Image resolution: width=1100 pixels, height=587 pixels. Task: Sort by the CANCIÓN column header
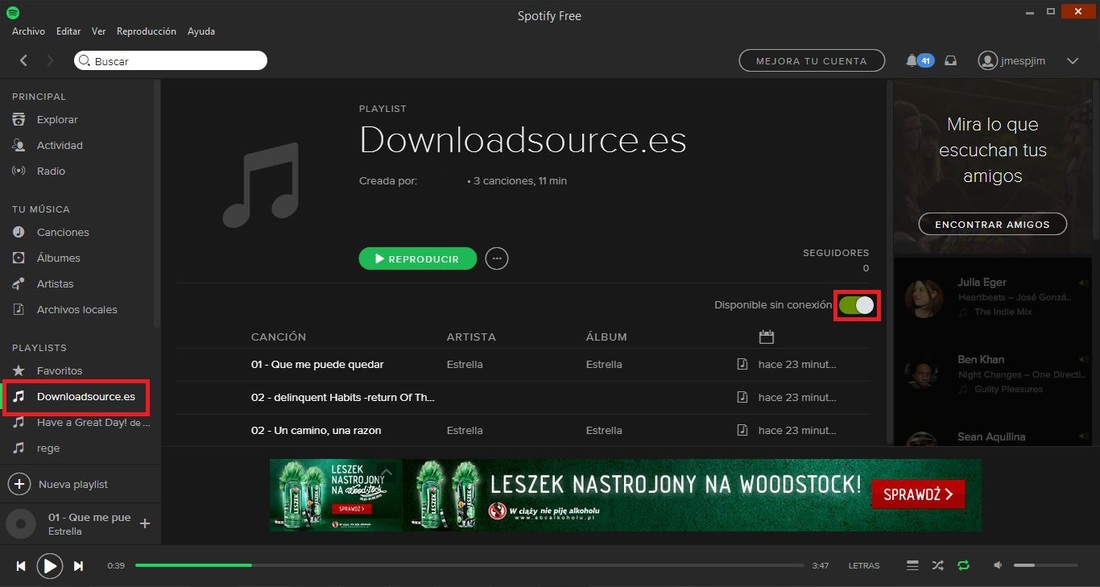pyautogui.click(x=279, y=337)
